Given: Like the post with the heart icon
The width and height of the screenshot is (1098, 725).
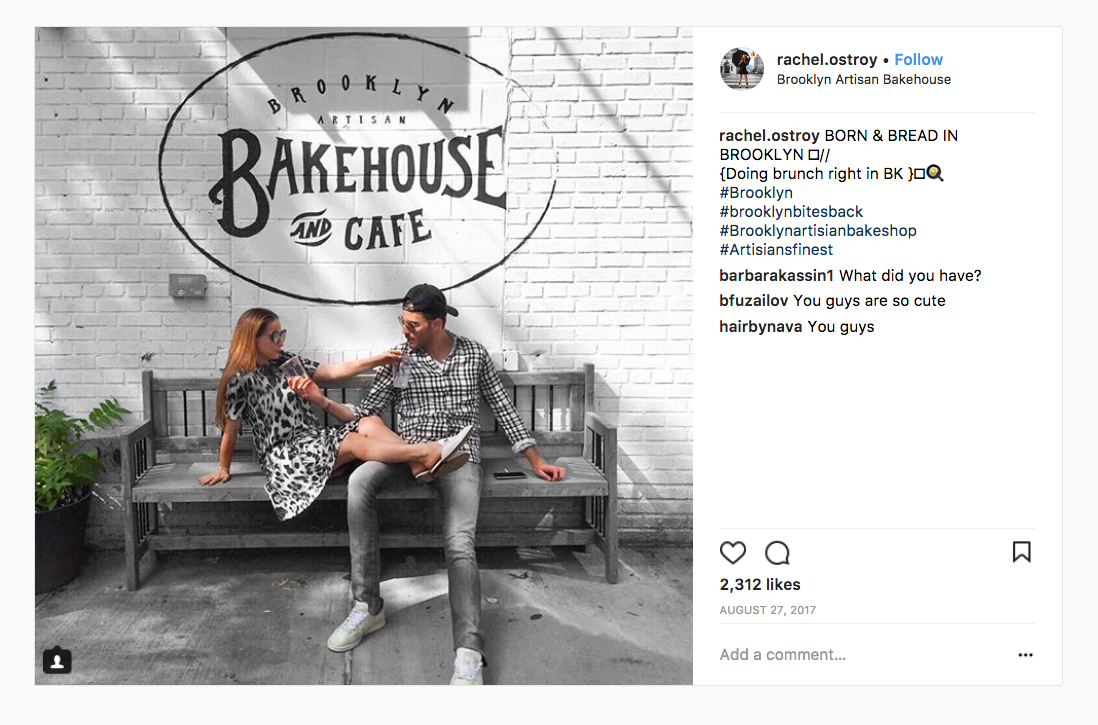Looking at the screenshot, I should coord(732,553).
